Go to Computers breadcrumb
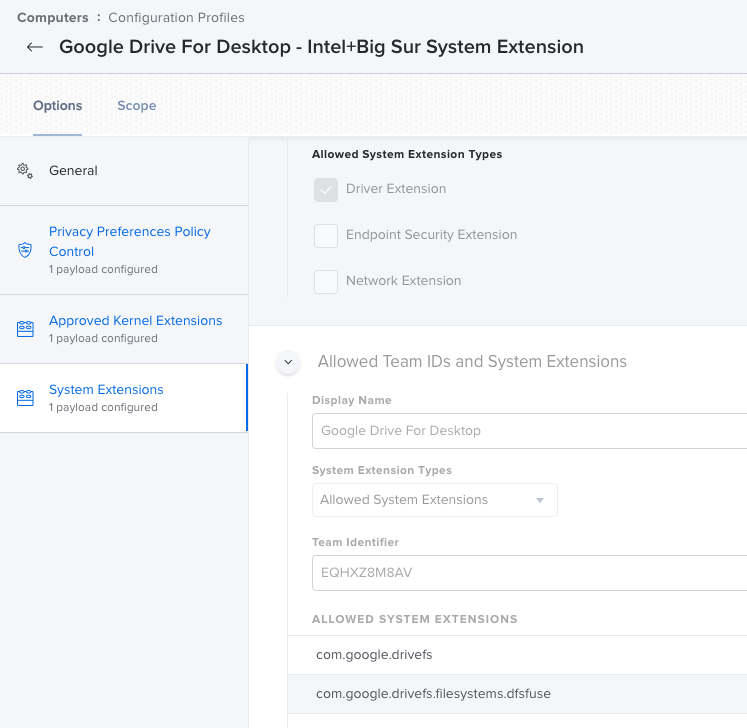The height and width of the screenshot is (728, 747). [x=53, y=18]
